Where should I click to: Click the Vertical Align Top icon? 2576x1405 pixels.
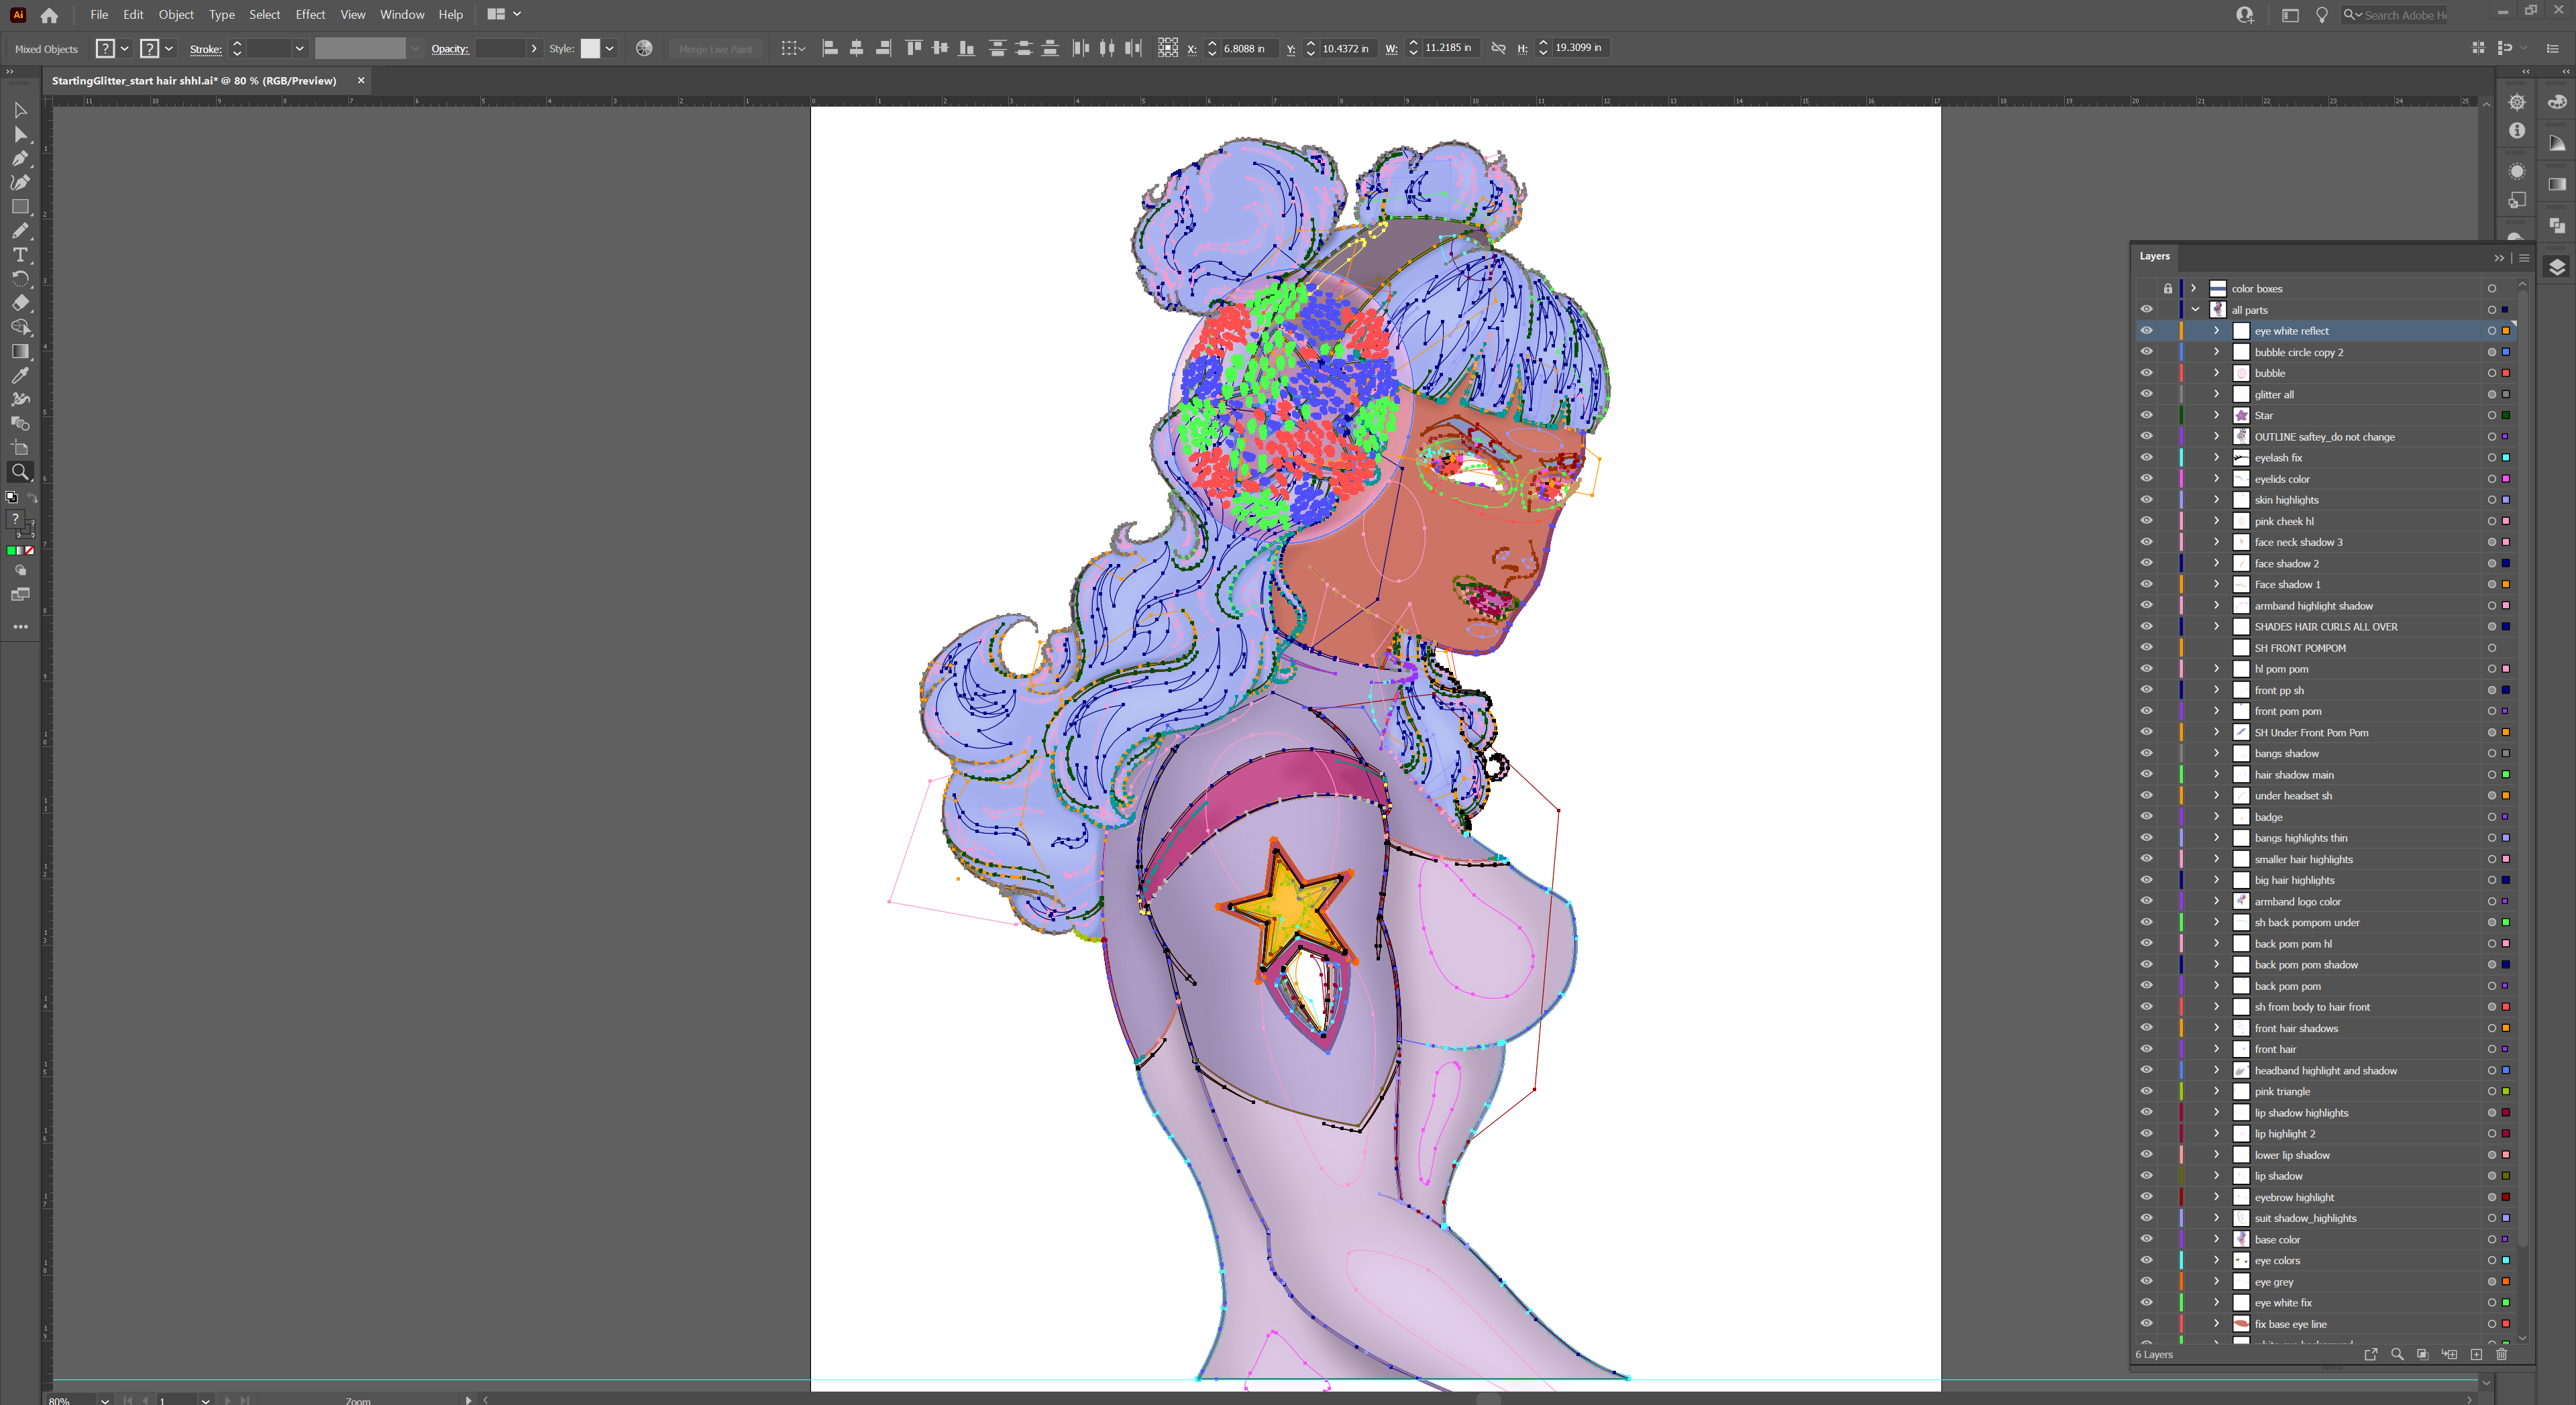pos(913,48)
